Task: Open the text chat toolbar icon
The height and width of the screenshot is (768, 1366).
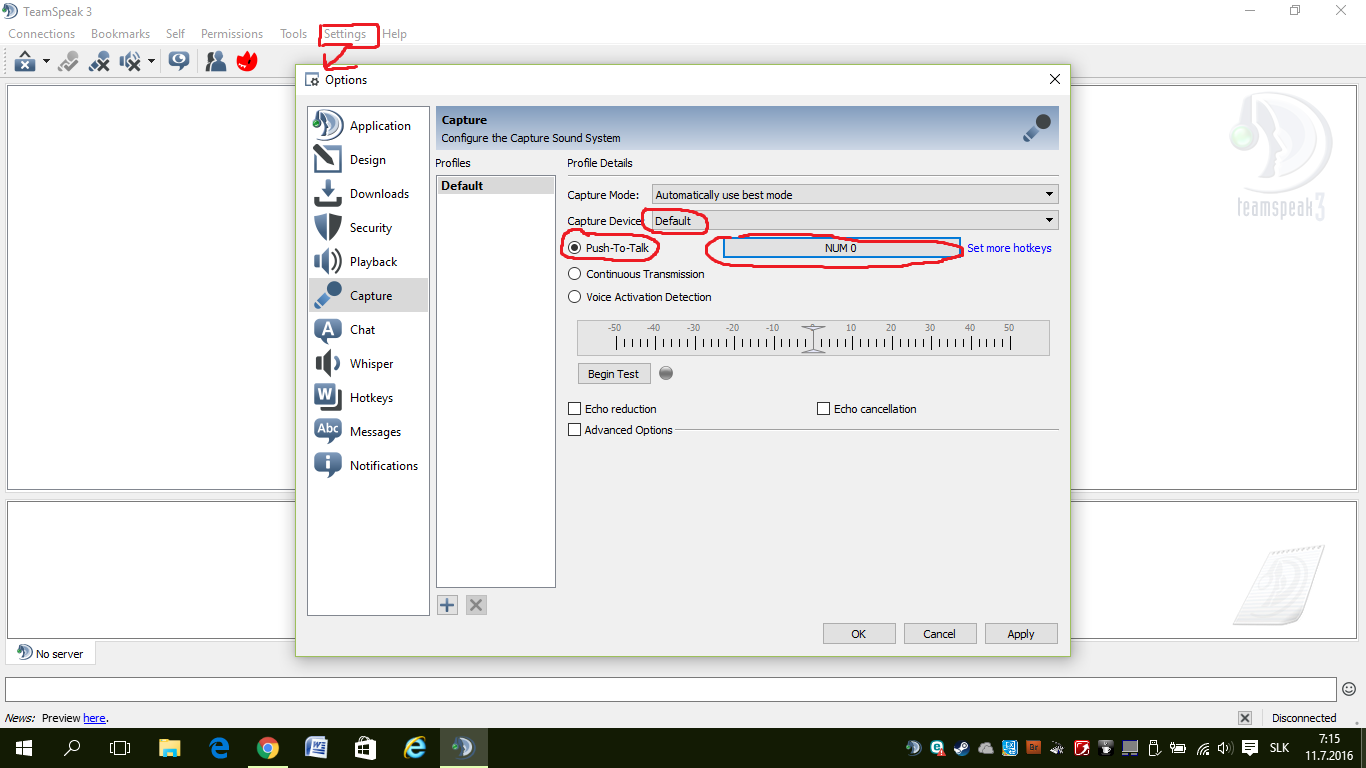Action: 179,62
